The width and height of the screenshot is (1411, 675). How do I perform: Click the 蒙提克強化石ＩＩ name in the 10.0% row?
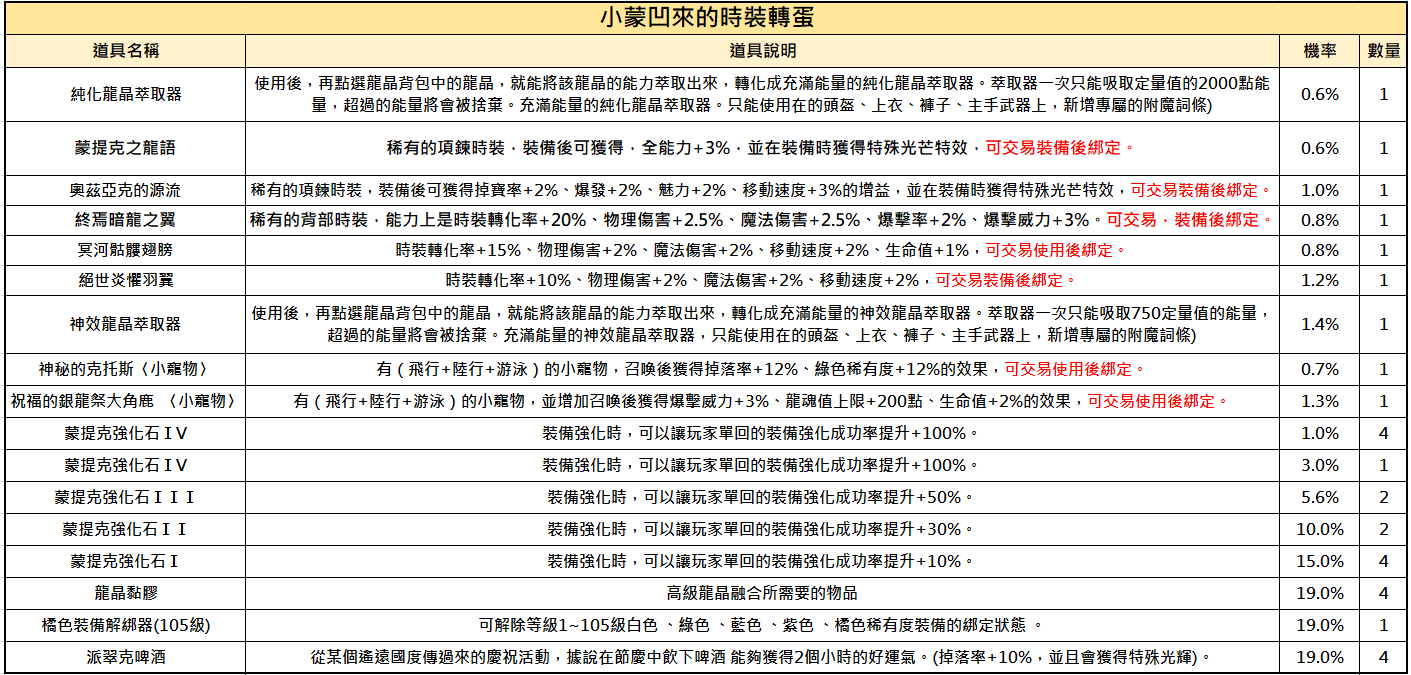click(126, 529)
